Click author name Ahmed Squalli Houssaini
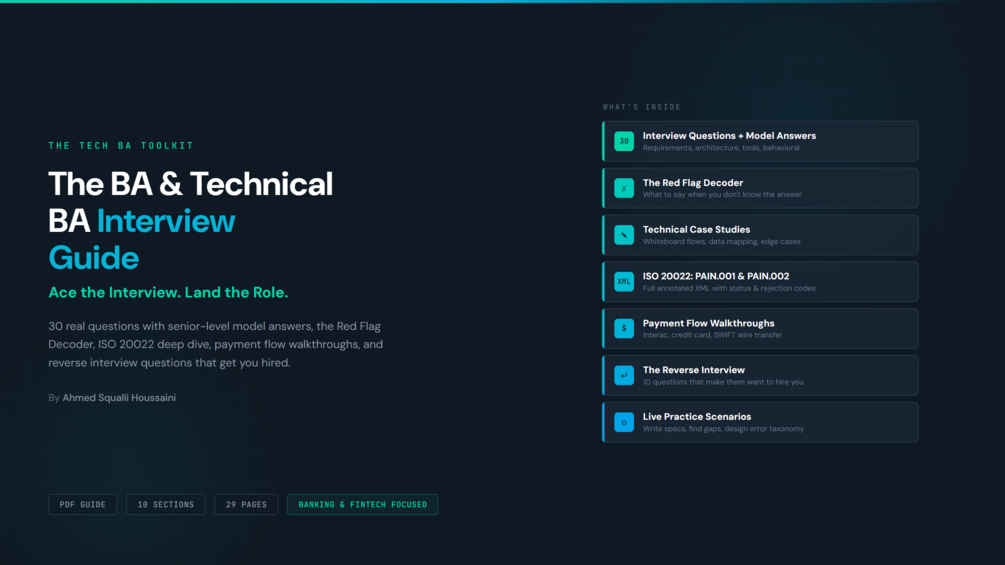The height and width of the screenshot is (565, 1005). [119, 398]
